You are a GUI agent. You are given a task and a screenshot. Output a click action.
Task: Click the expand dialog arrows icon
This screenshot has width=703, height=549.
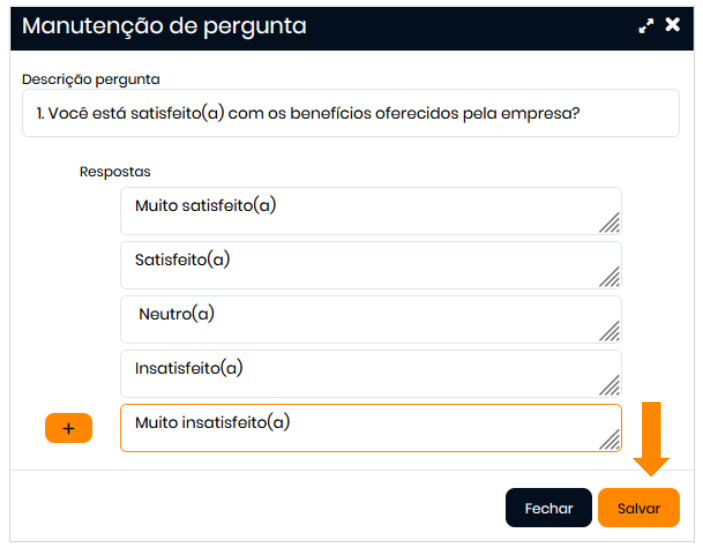[646, 26]
